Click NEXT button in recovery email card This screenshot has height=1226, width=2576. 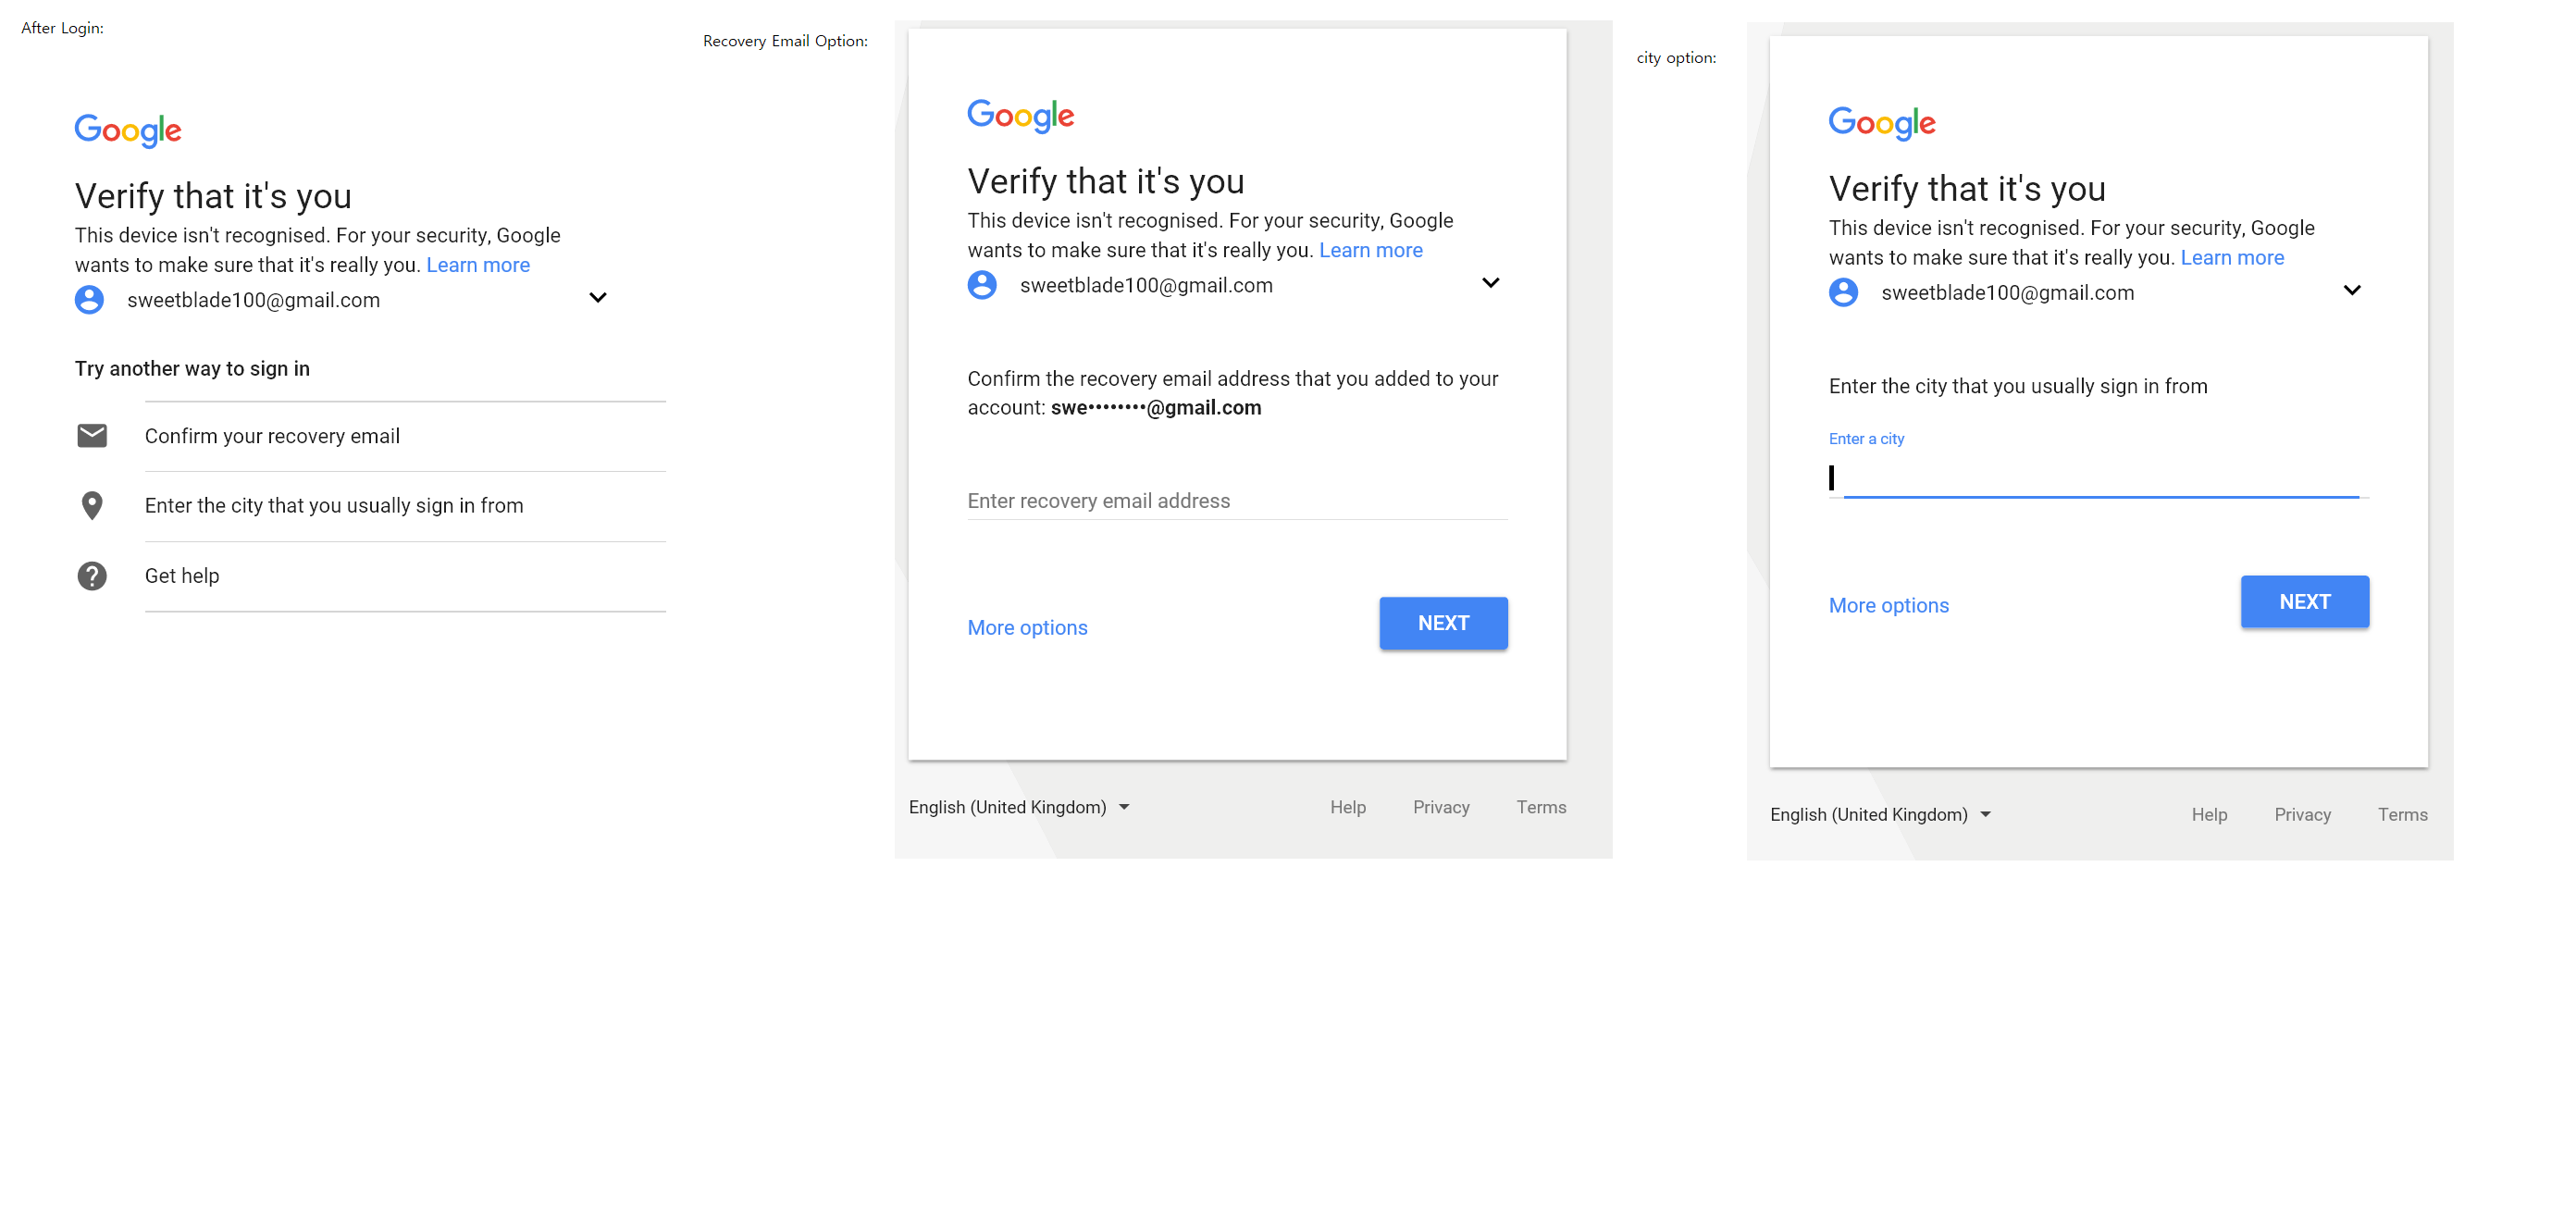[1443, 623]
